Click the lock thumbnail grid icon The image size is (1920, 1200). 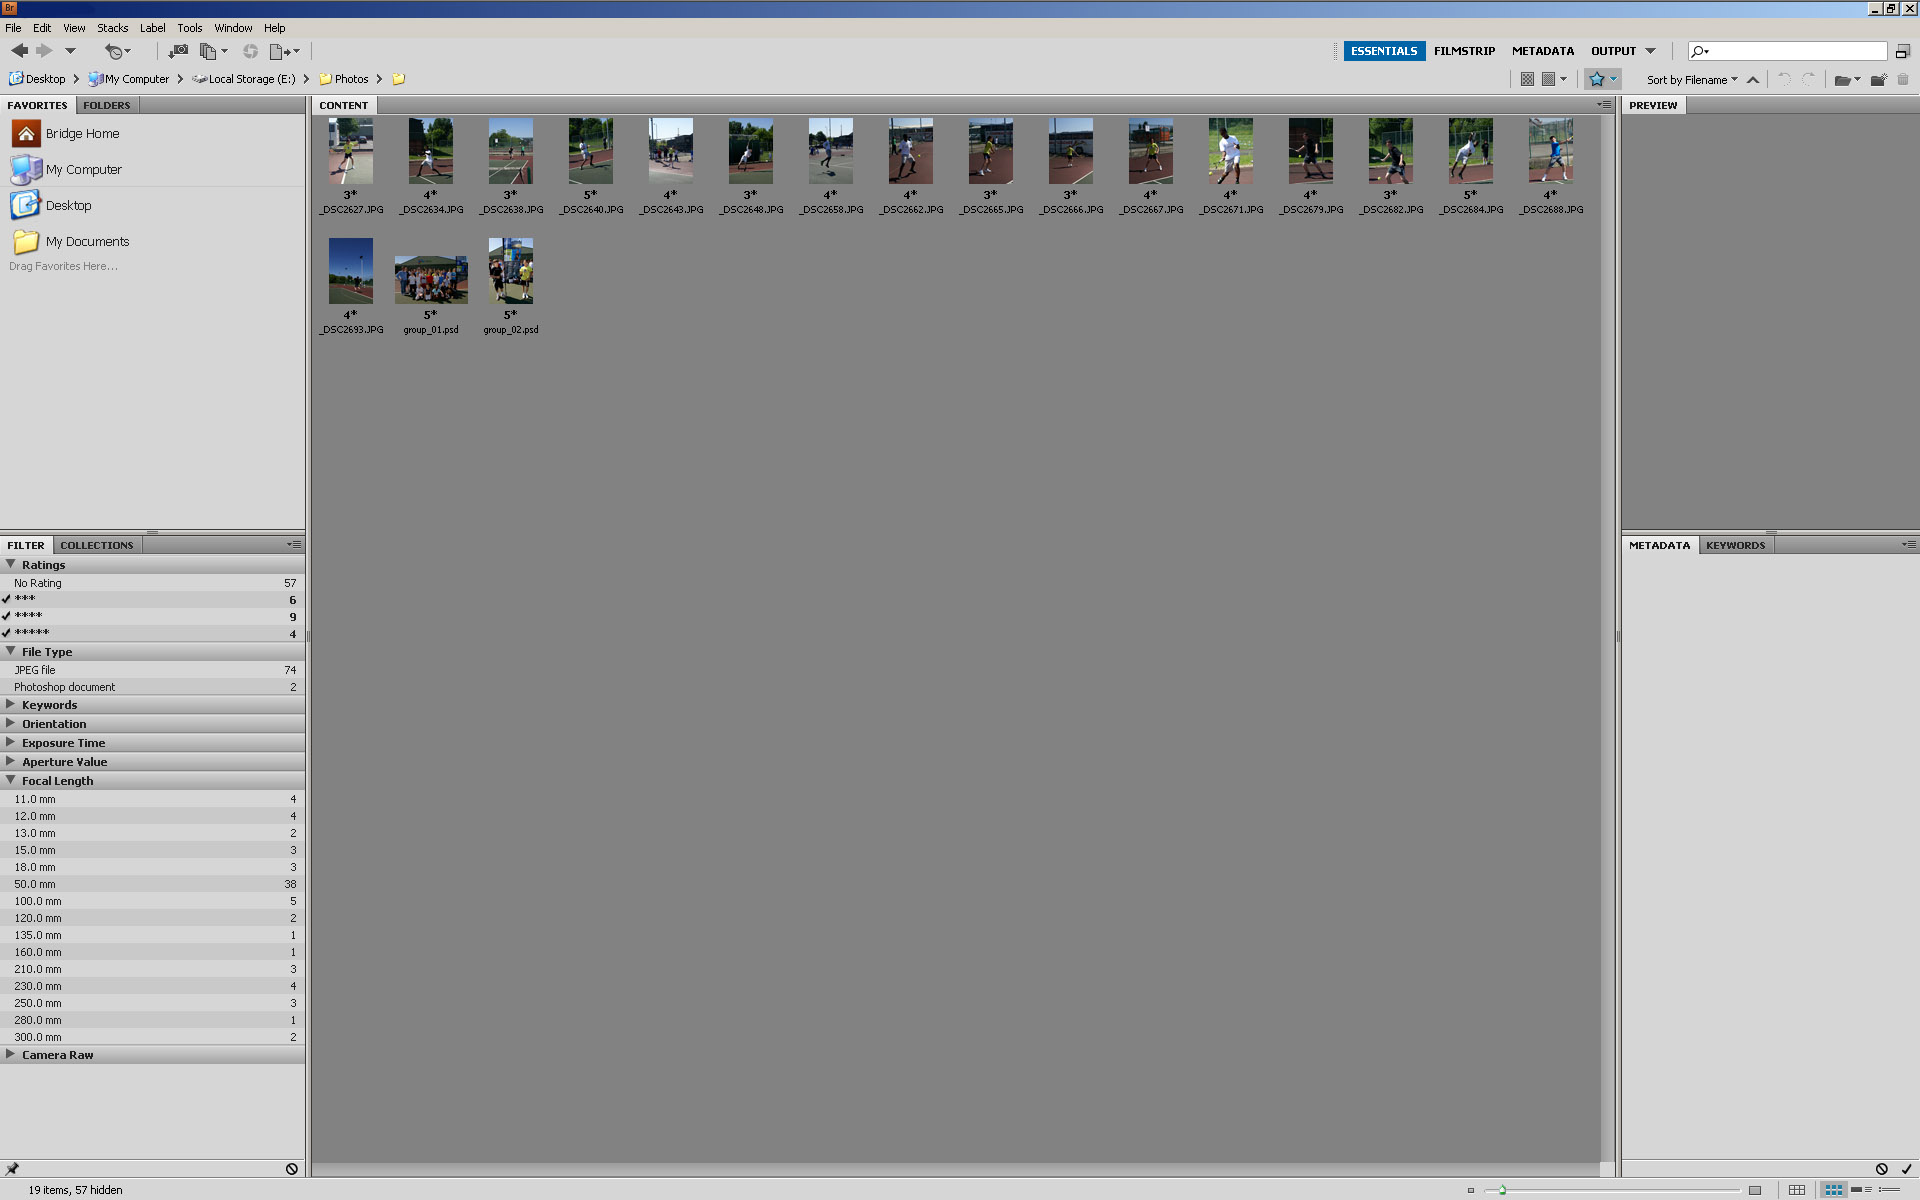coord(1797,1190)
